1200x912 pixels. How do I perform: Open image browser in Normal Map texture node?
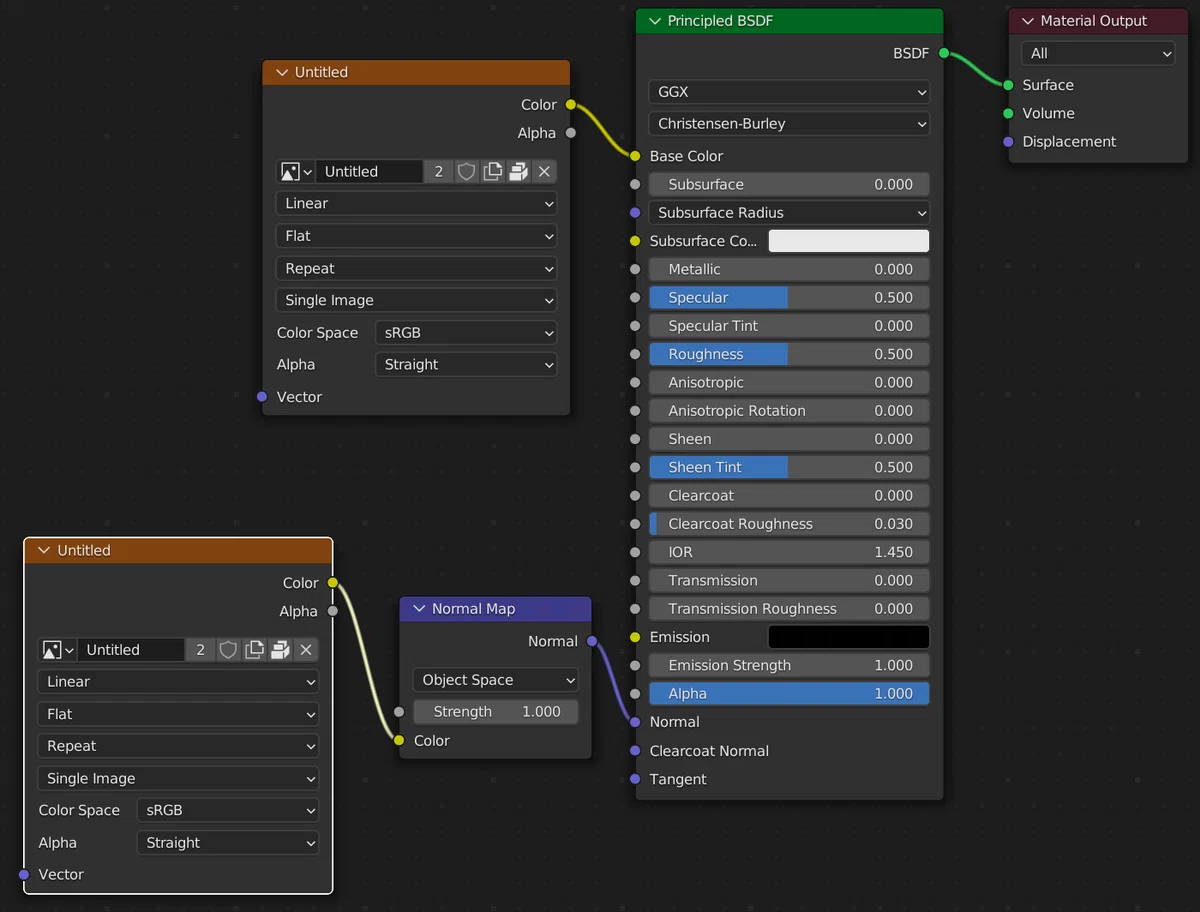click(57, 650)
